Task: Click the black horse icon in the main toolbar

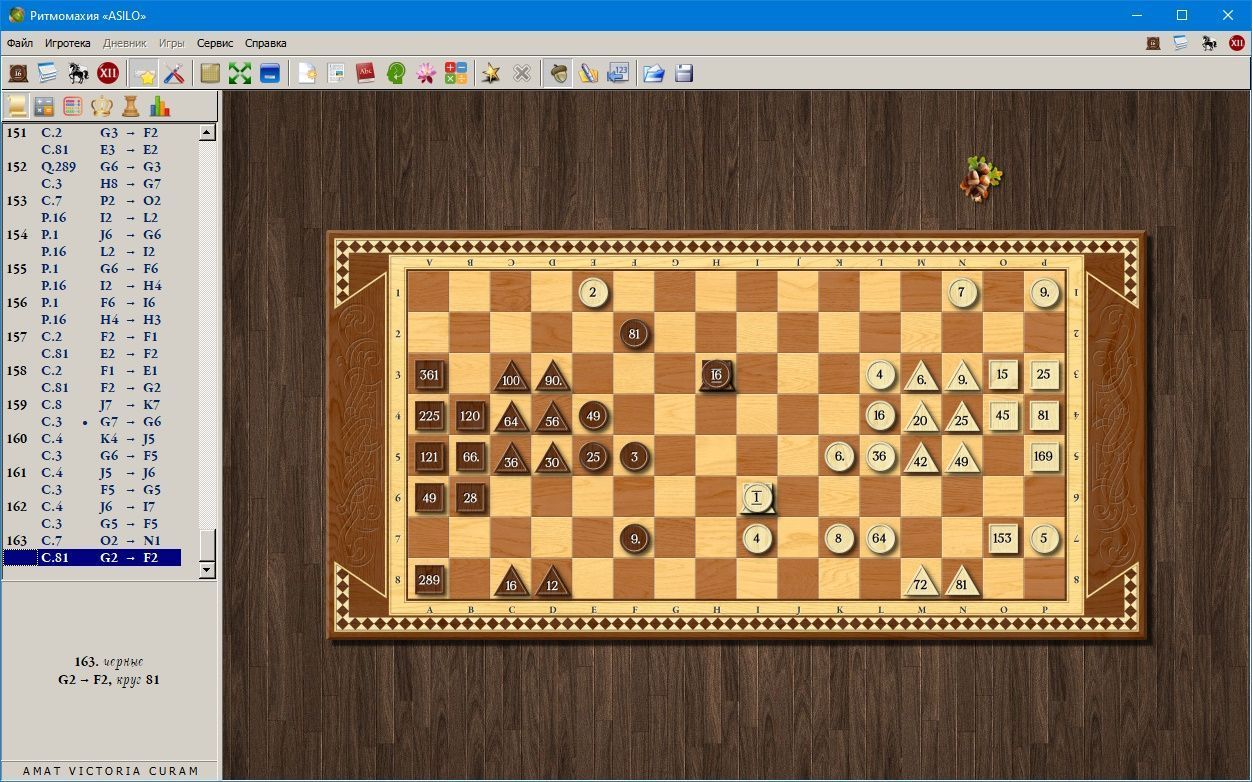Action: pos(78,73)
